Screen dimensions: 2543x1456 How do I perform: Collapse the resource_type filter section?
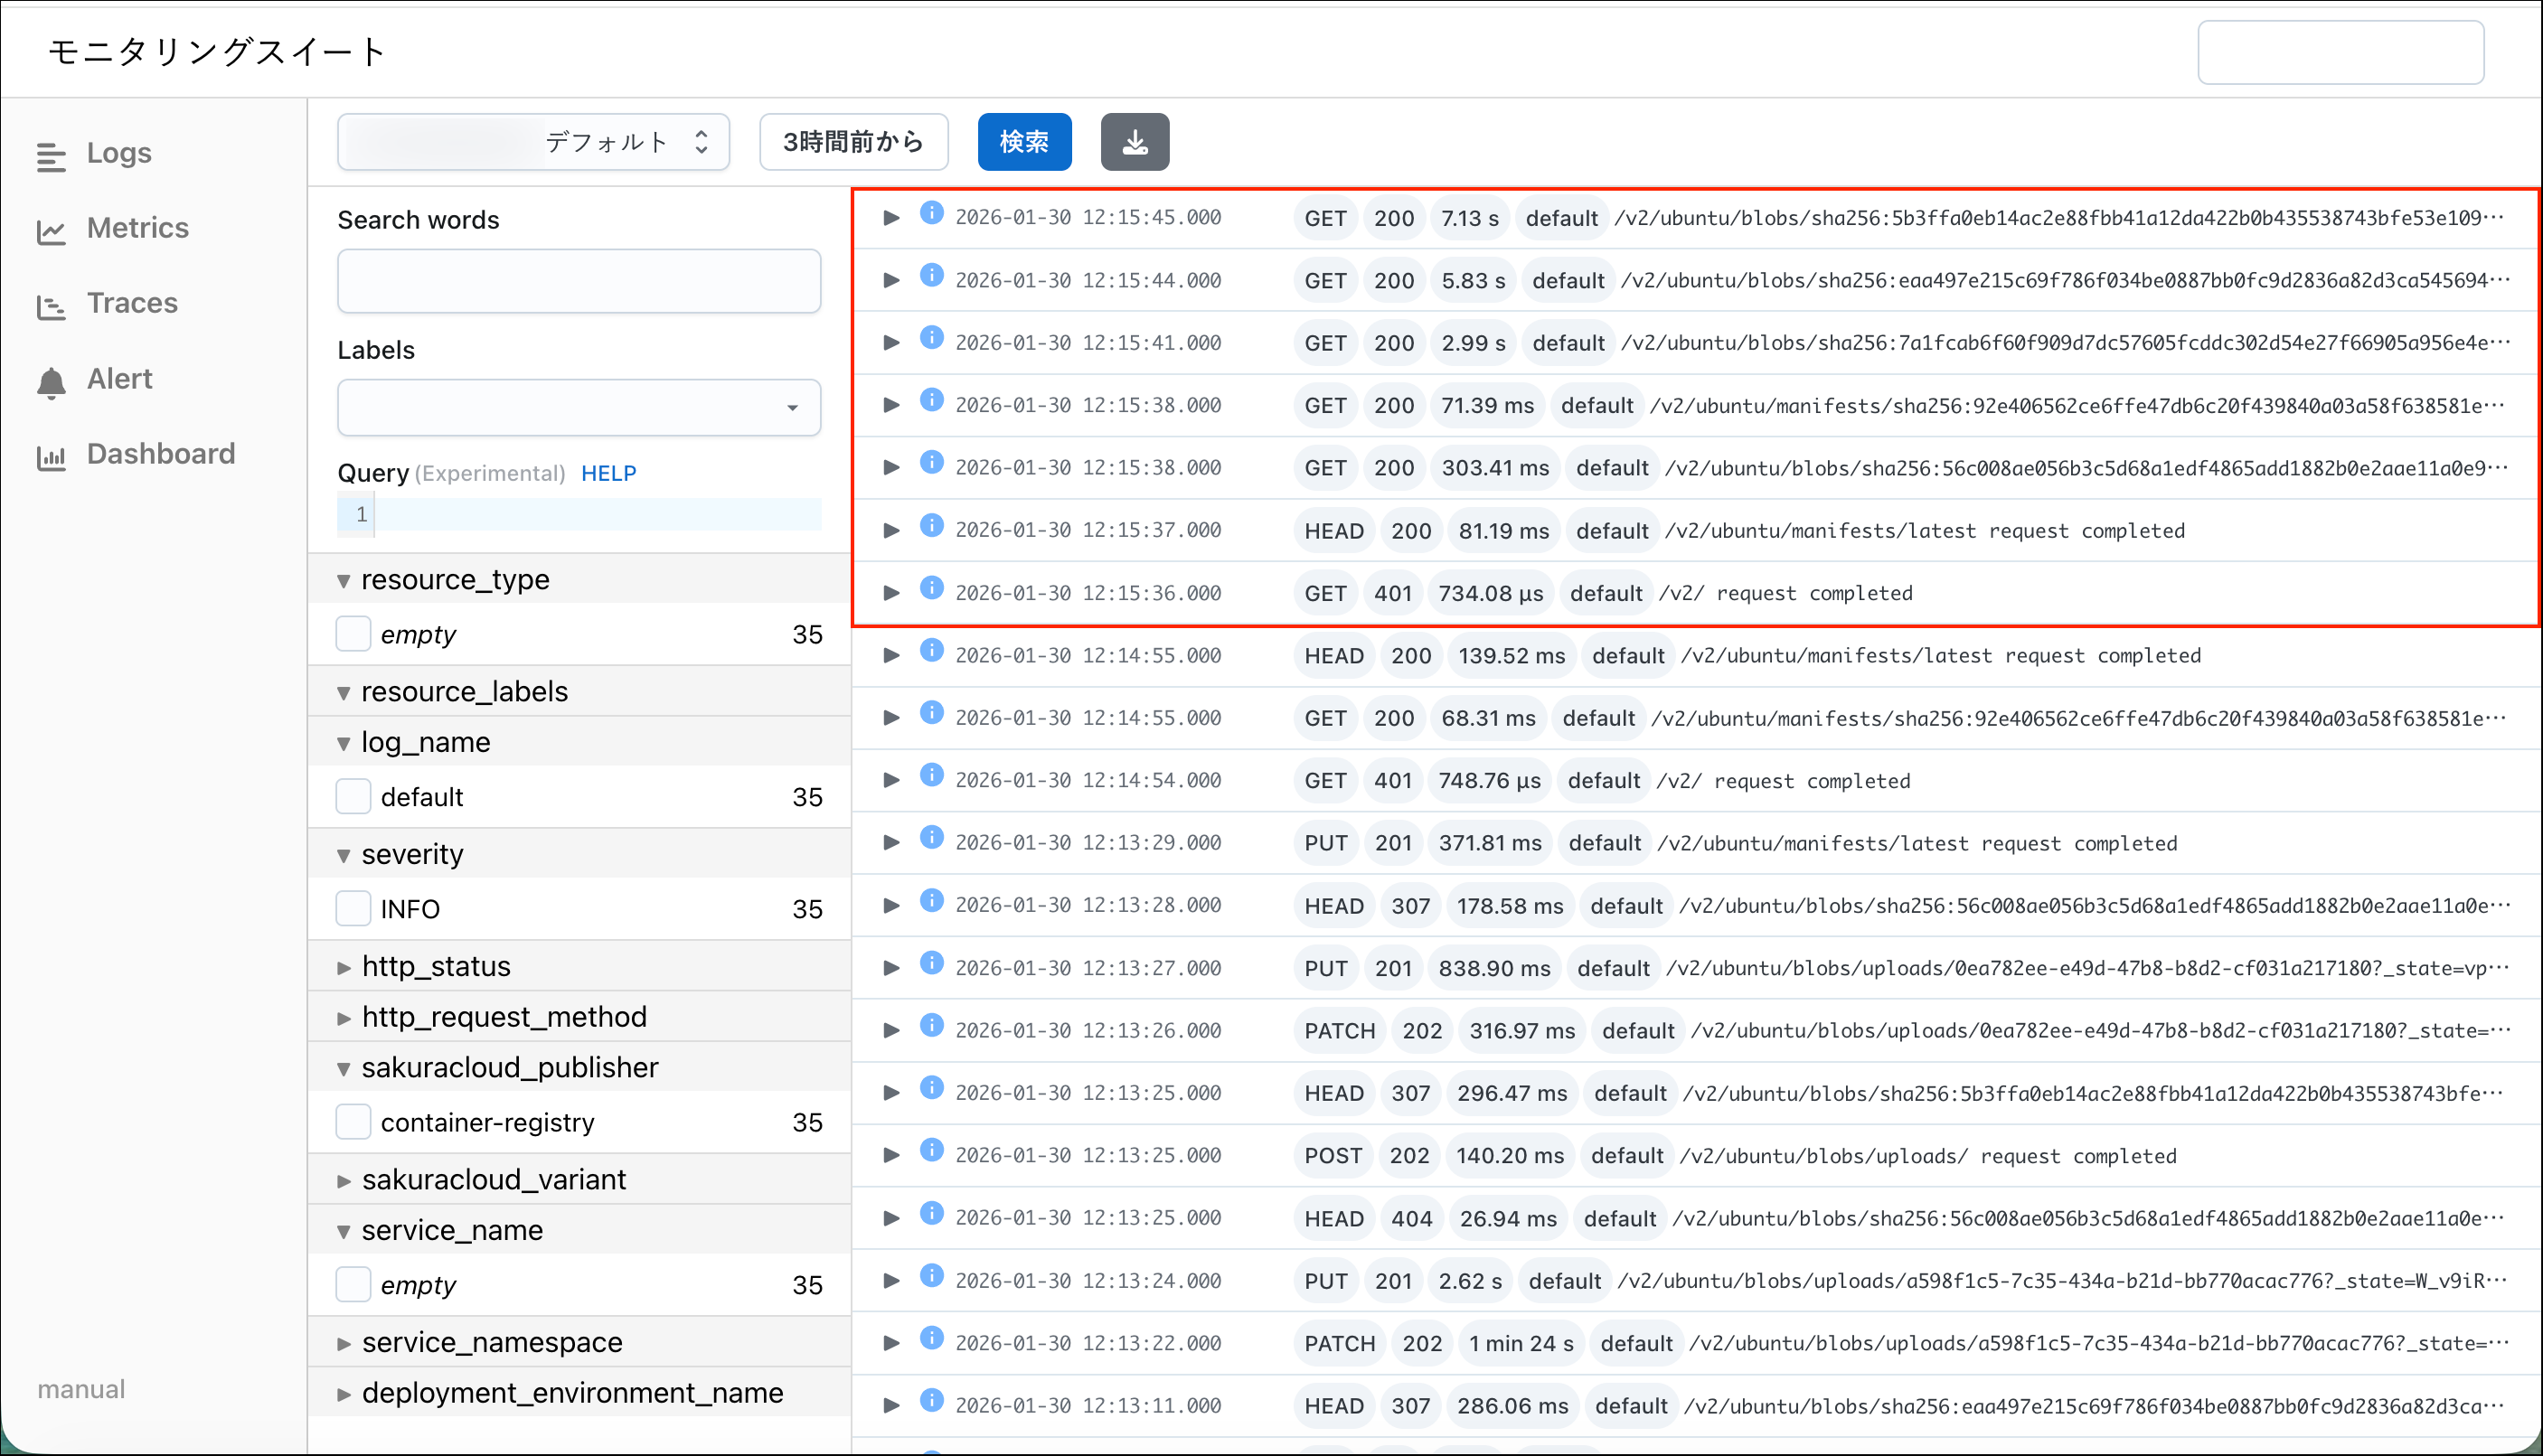click(344, 581)
